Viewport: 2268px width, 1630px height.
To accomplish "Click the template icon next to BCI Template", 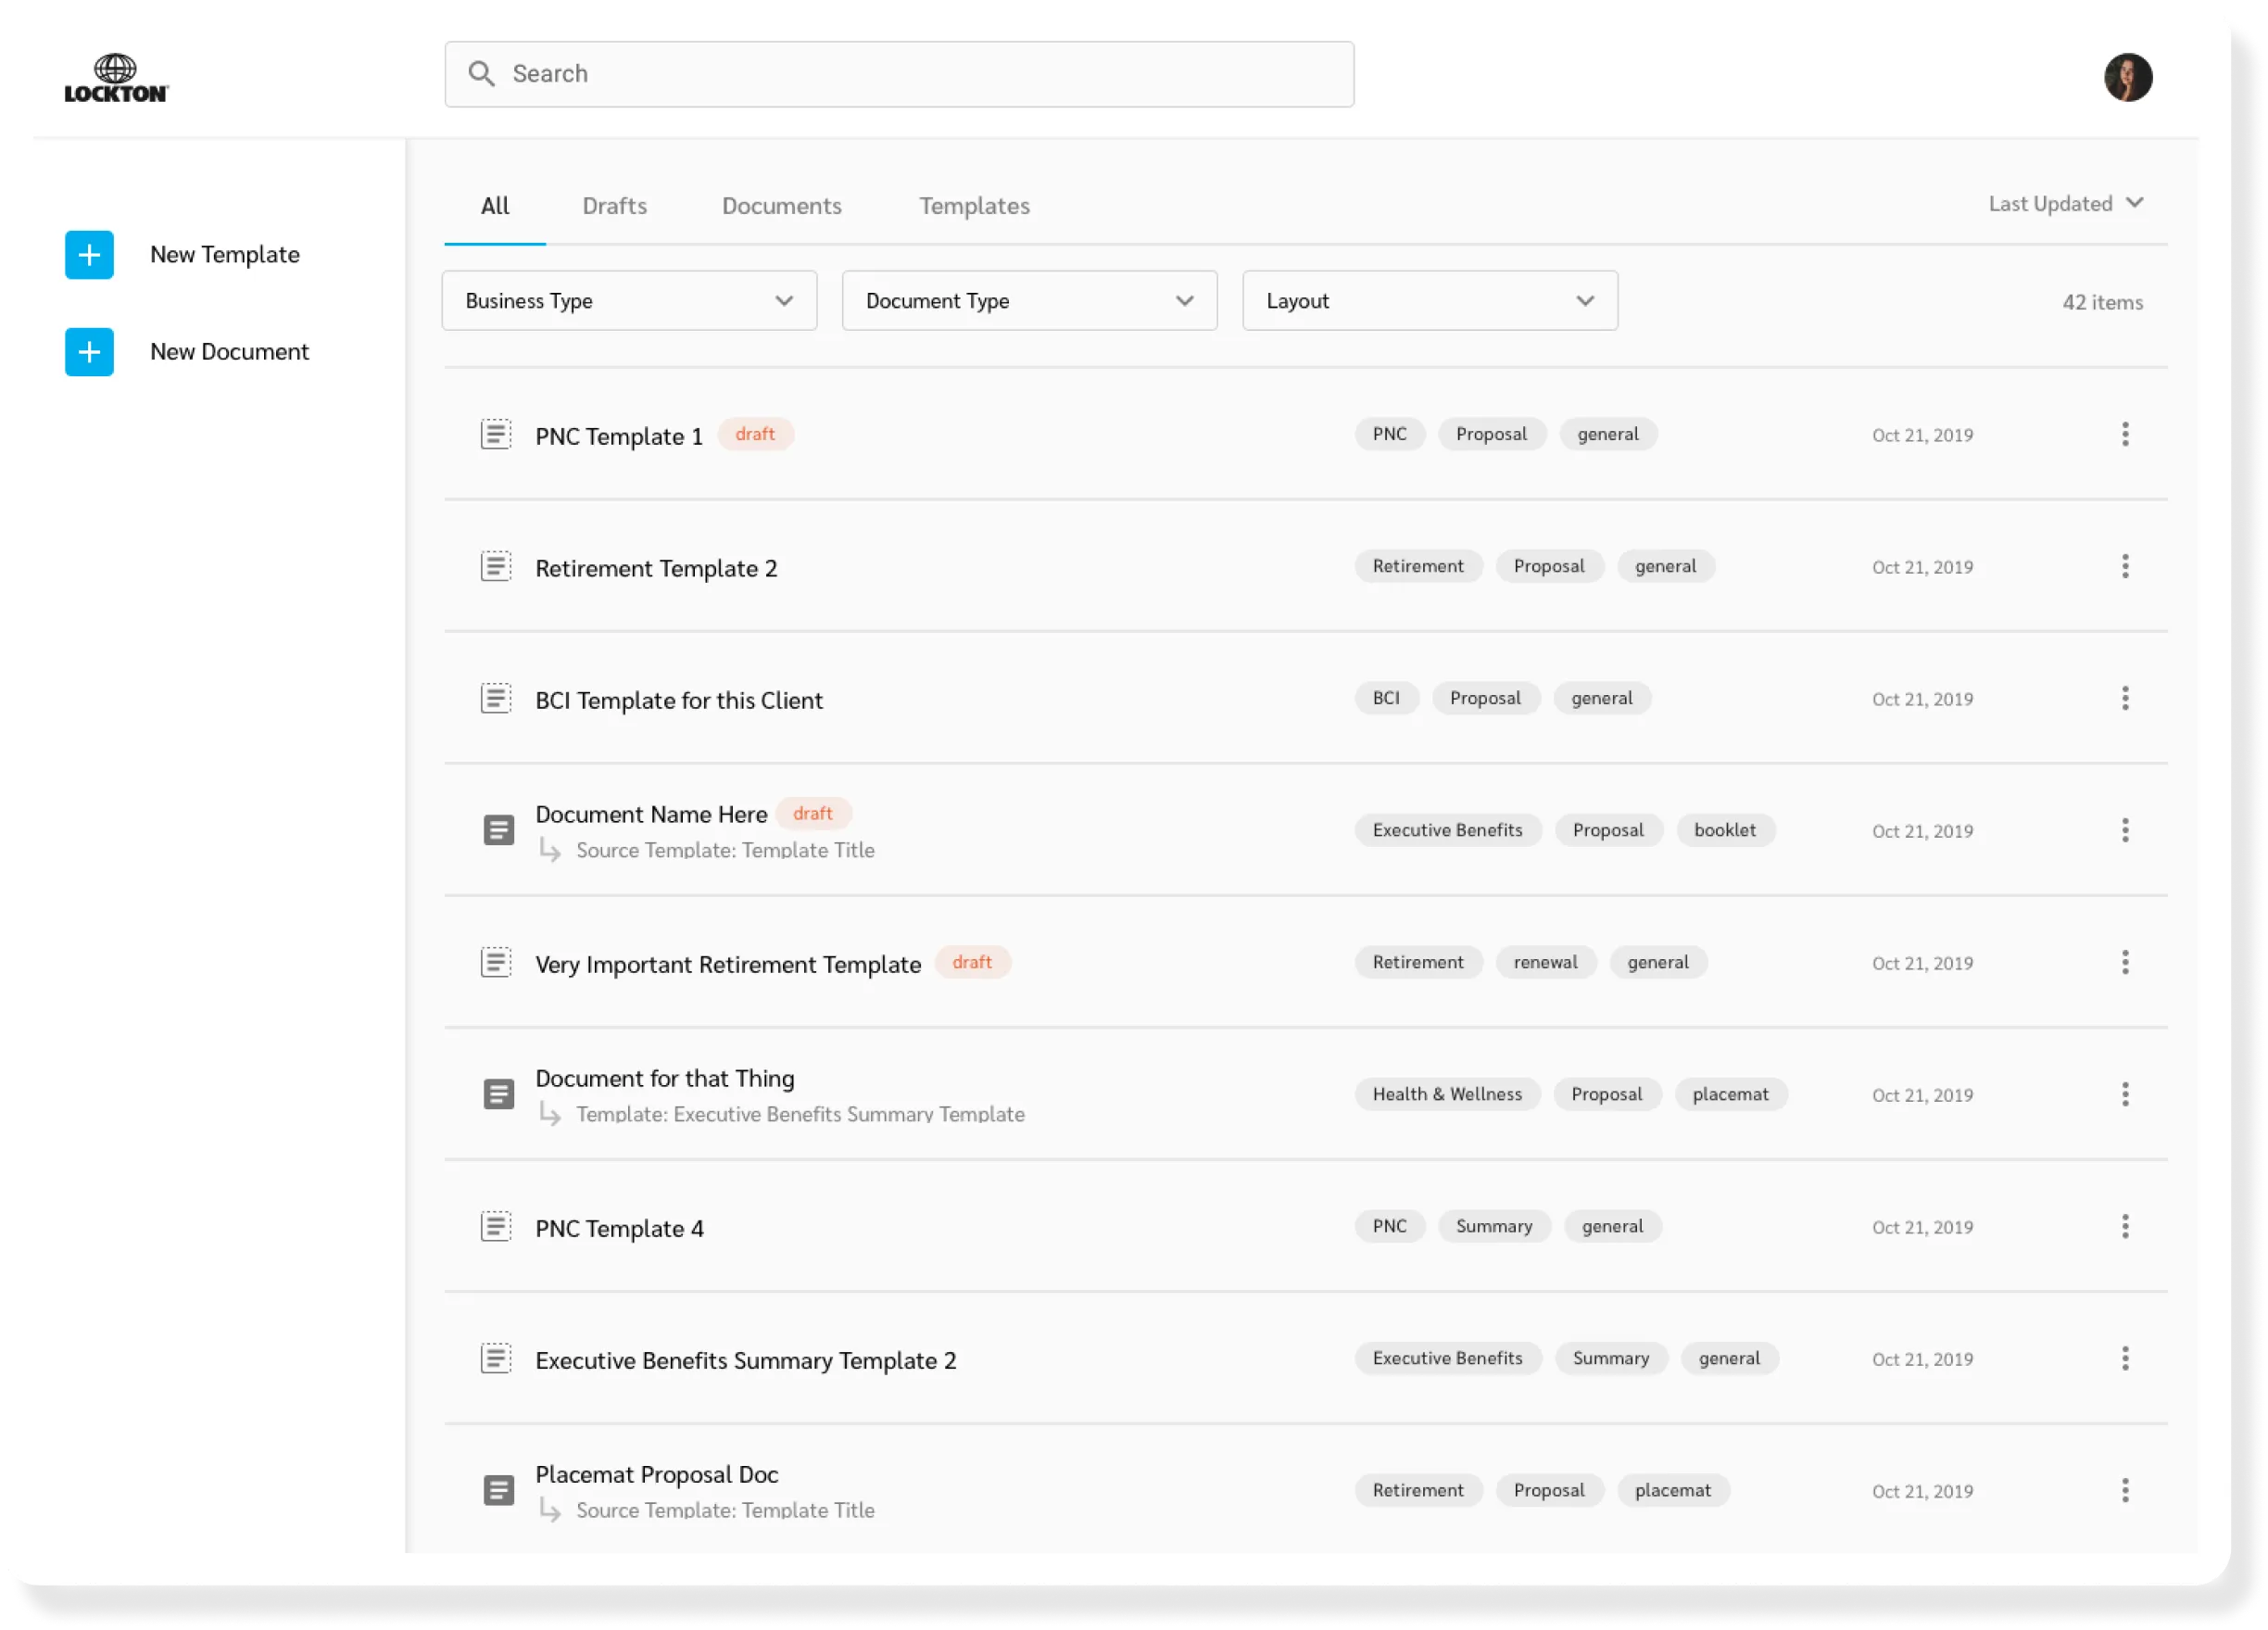I will tap(496, 698).
